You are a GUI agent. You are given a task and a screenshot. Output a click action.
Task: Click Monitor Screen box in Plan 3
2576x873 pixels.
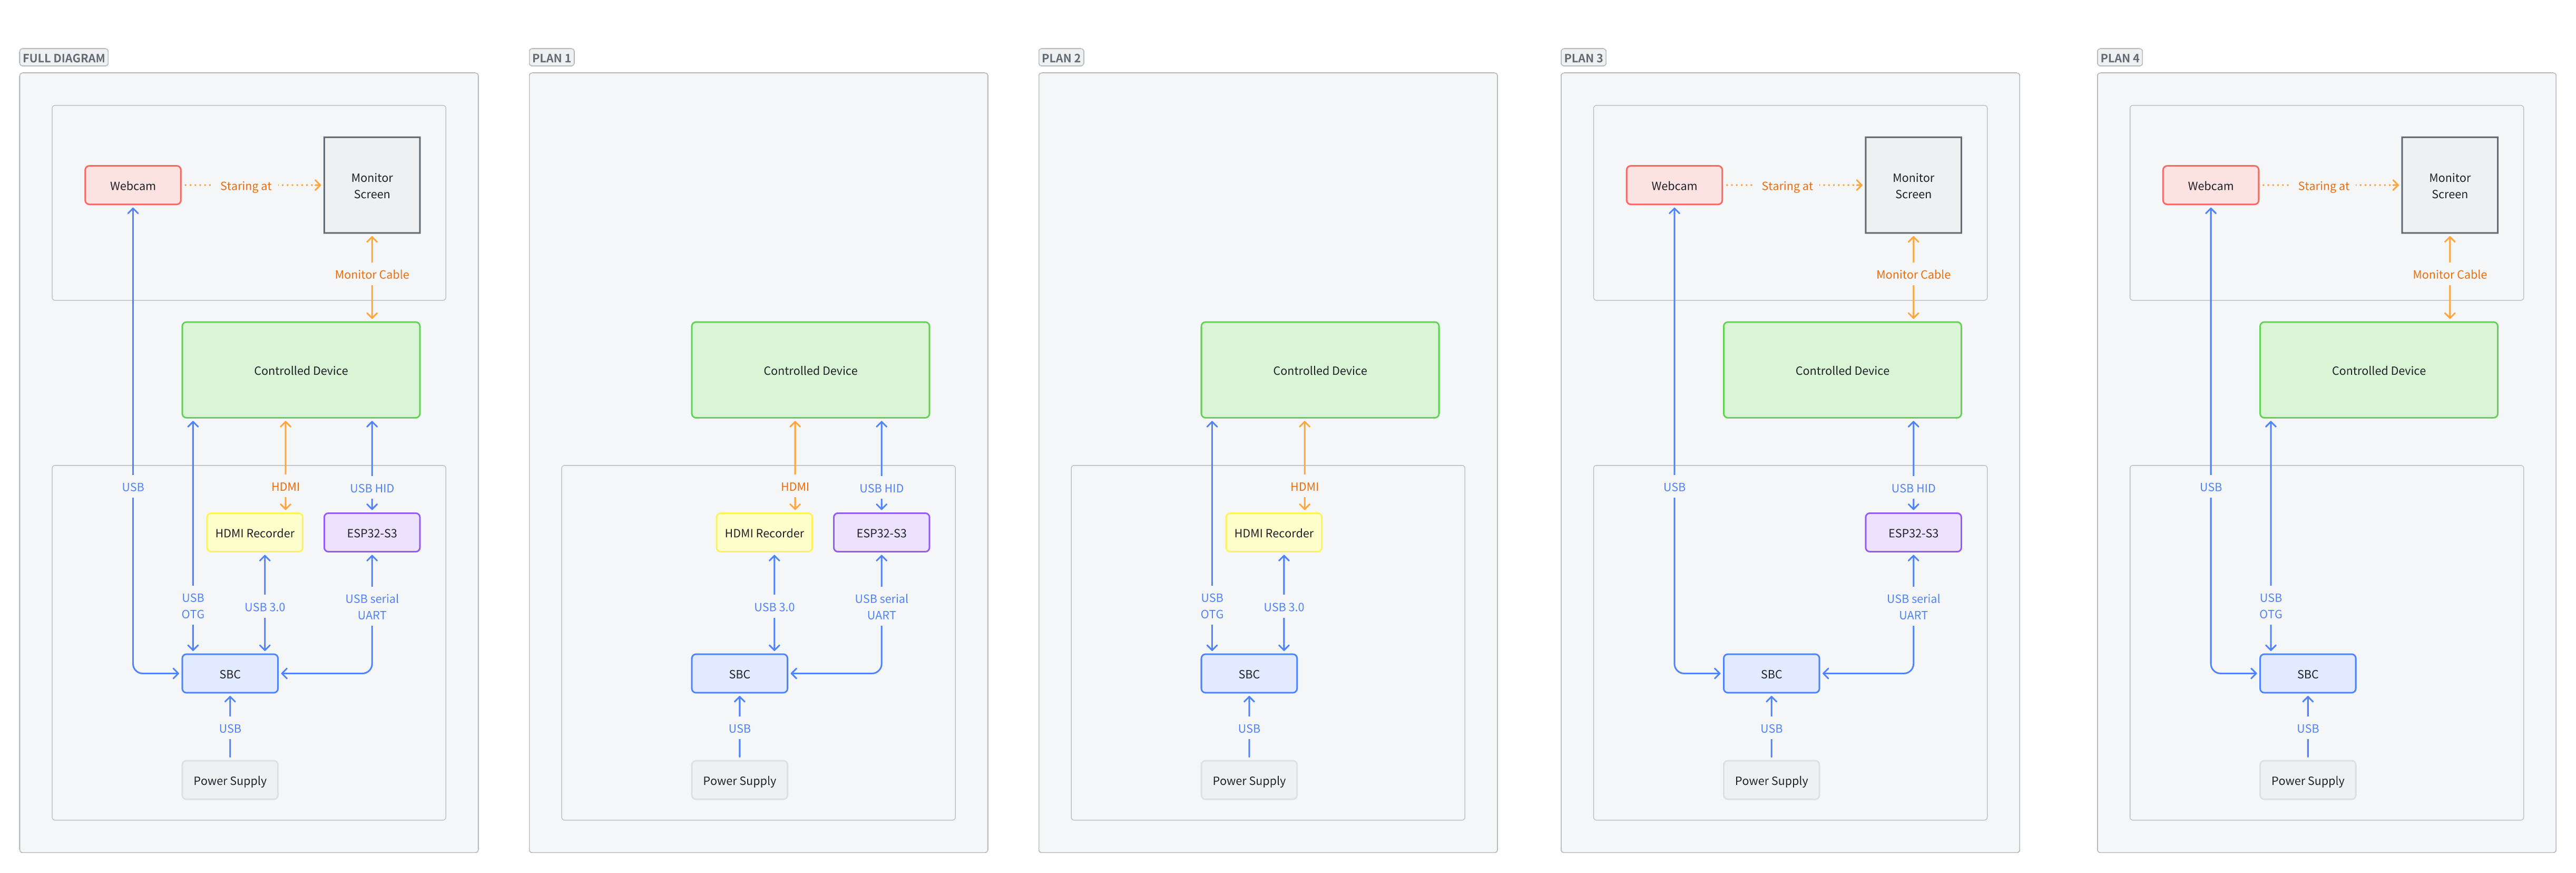pyautogui.click(x=1912, y=186)
